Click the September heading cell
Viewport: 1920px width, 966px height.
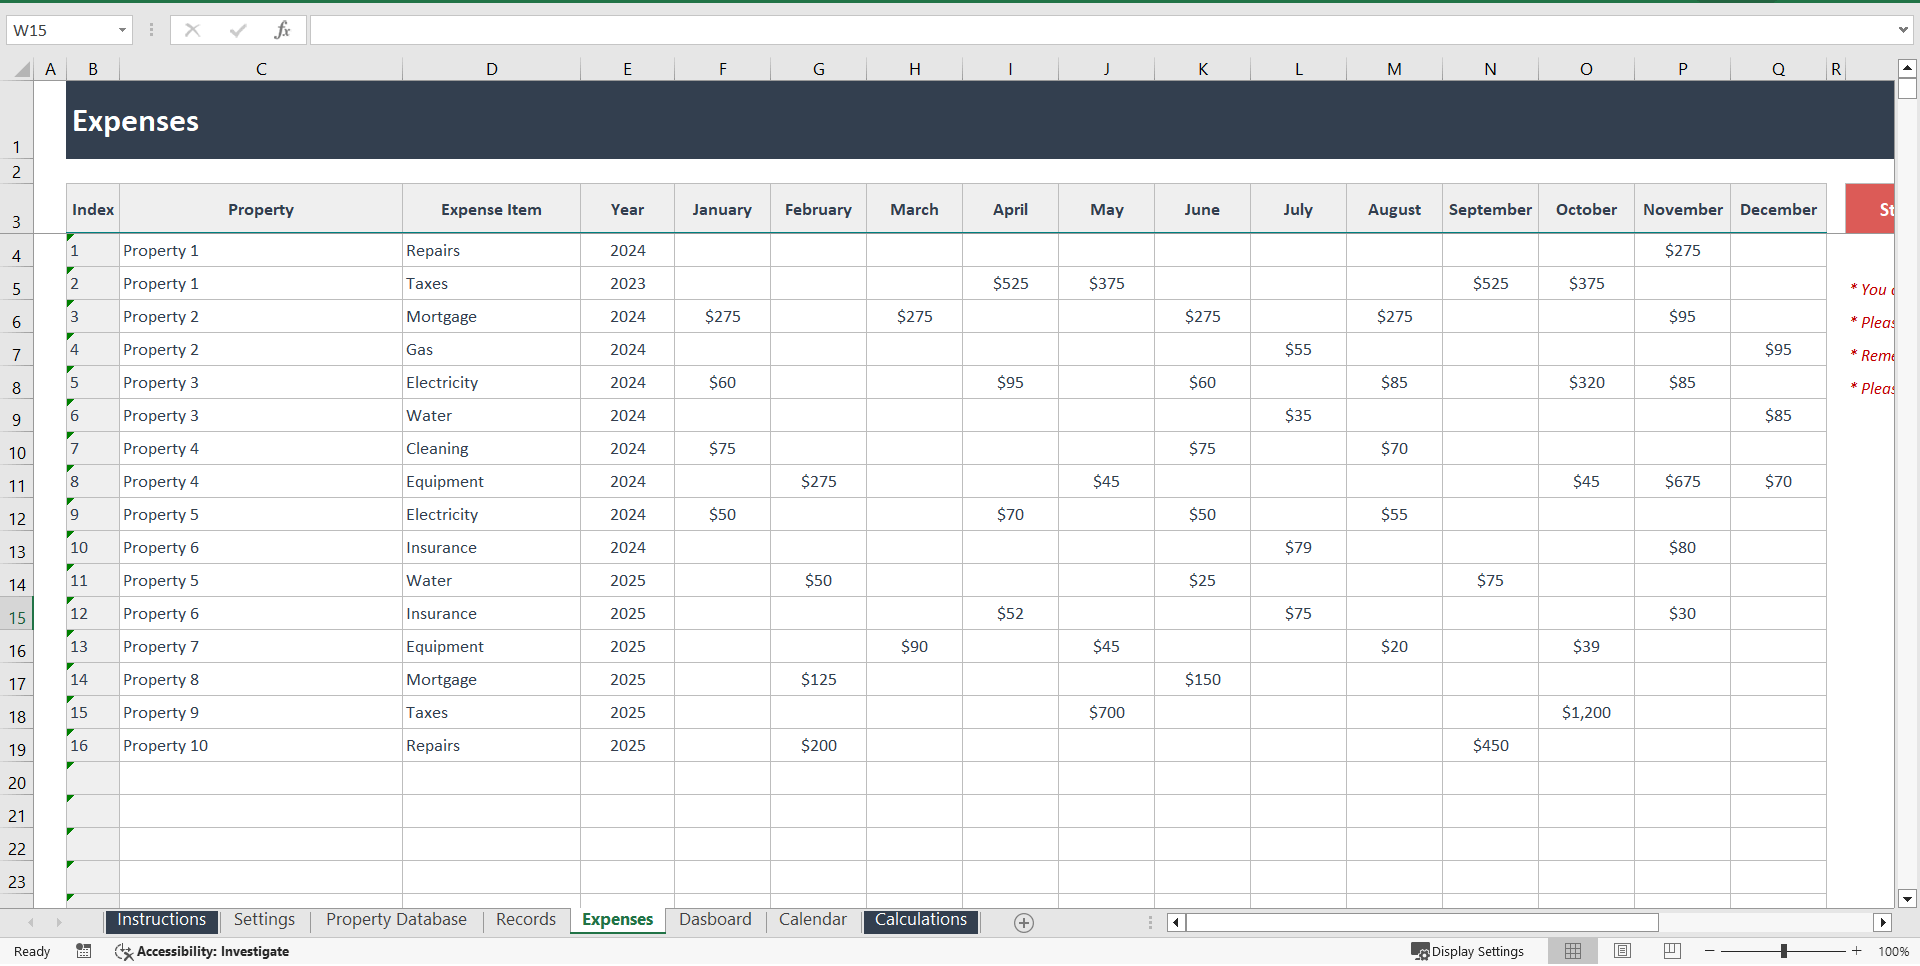(1490, 209)
